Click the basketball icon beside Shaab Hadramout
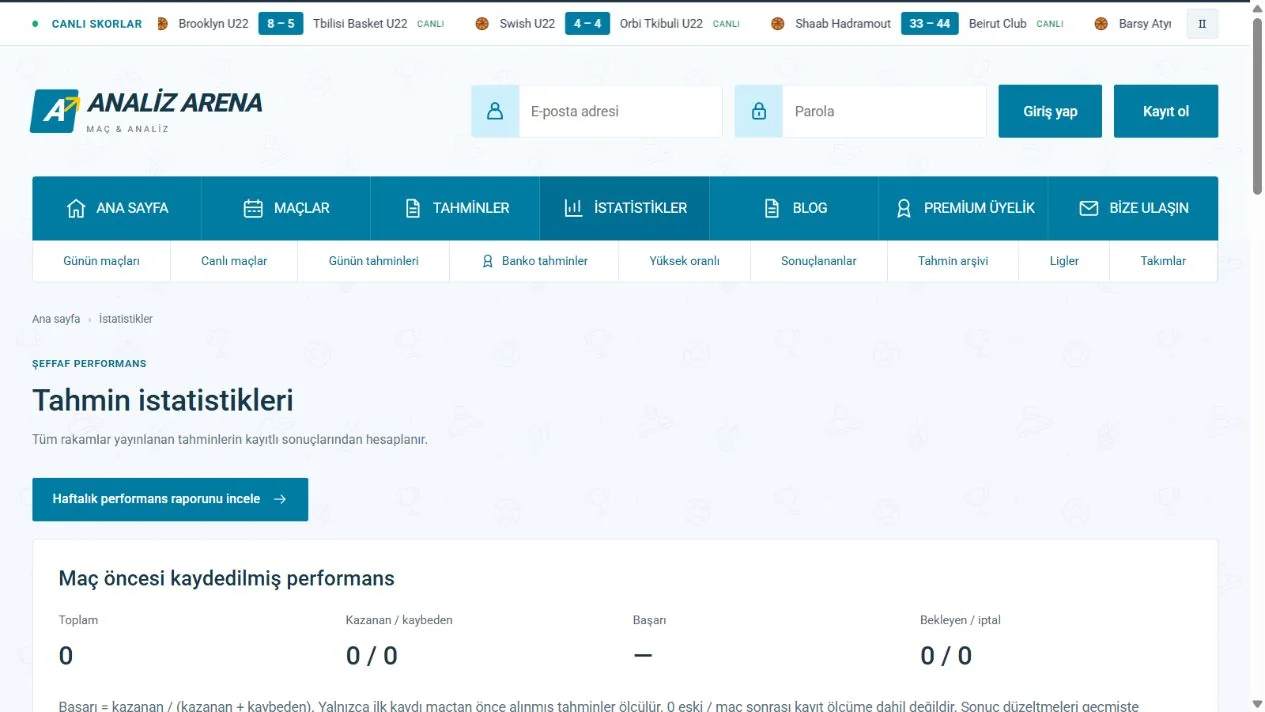This screenshot has height=712, width=1265. click(778, 24)
